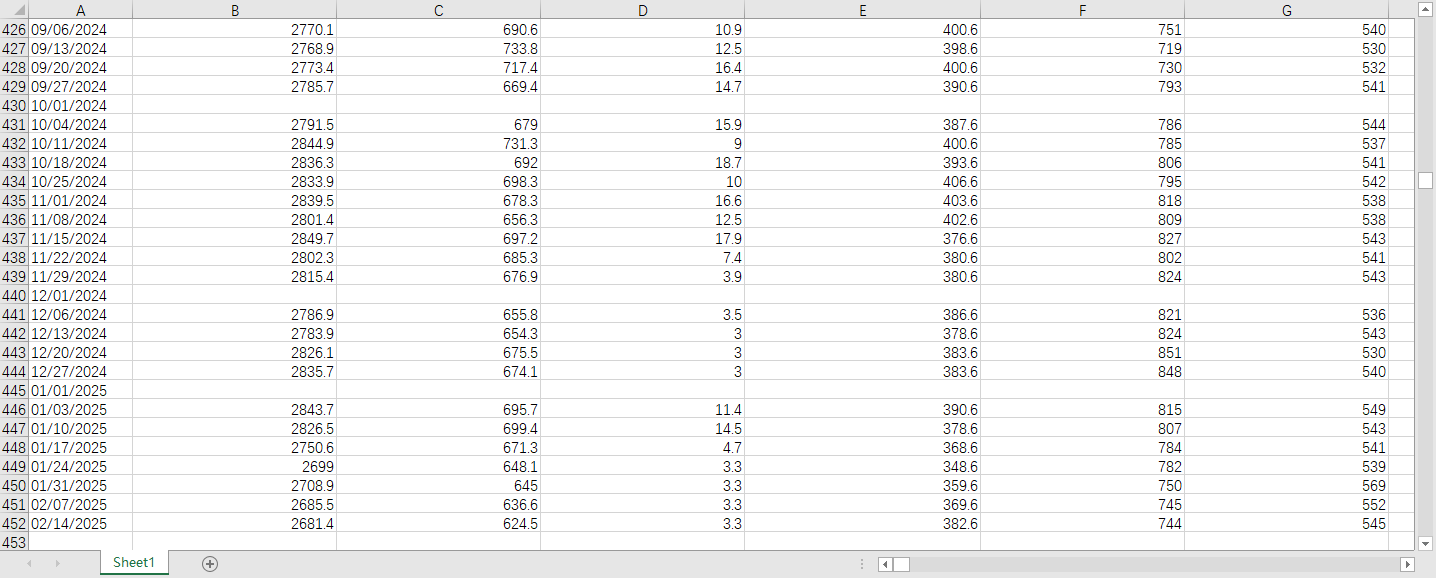1436x578 pixels.
Task: Select row 426 header
Action: (x=15, y=30)
